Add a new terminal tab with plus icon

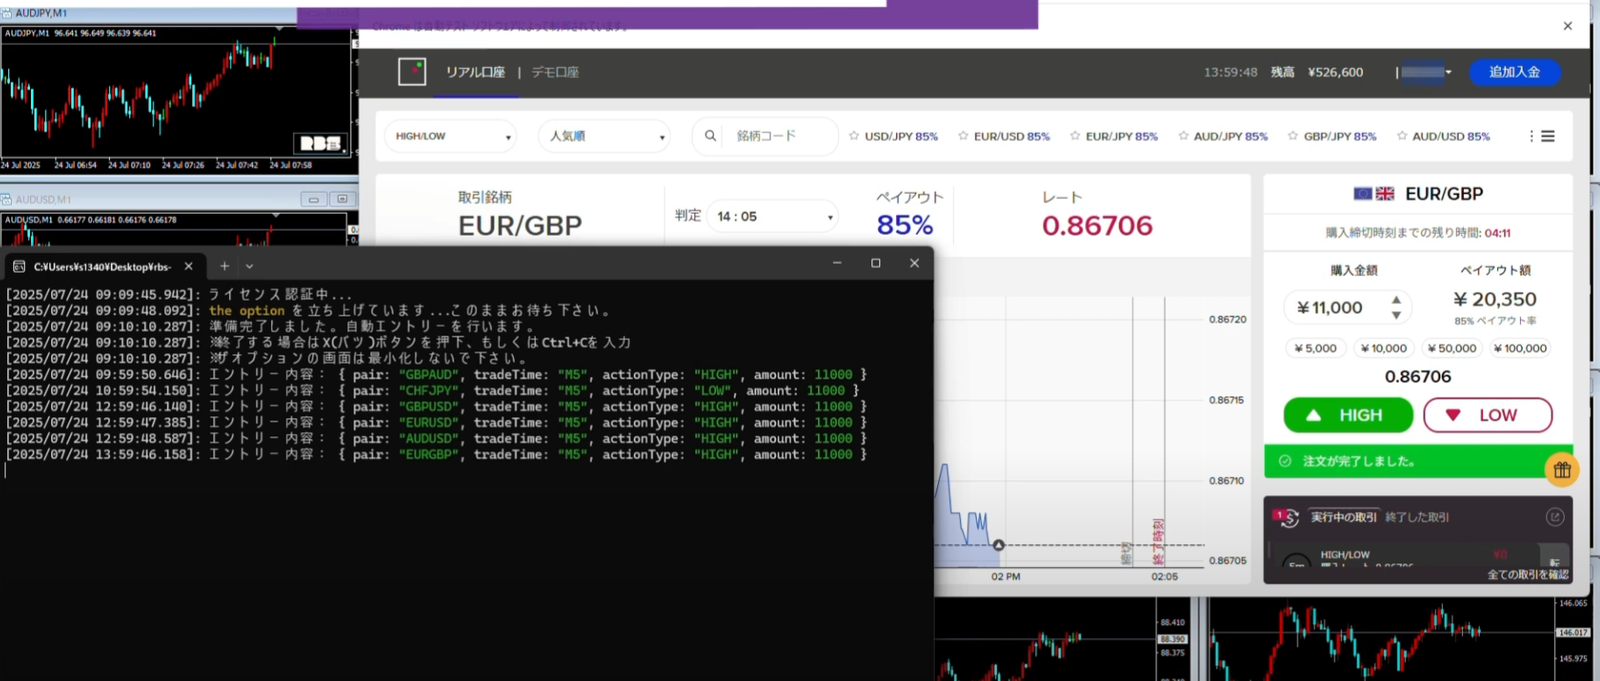(224, 266)
